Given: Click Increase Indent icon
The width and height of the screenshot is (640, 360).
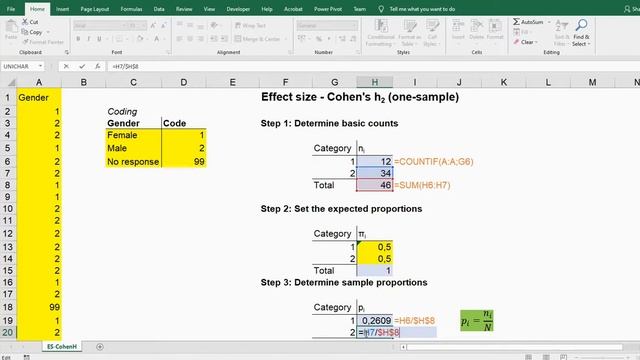Looking at the screenshot, I should 224,39.
